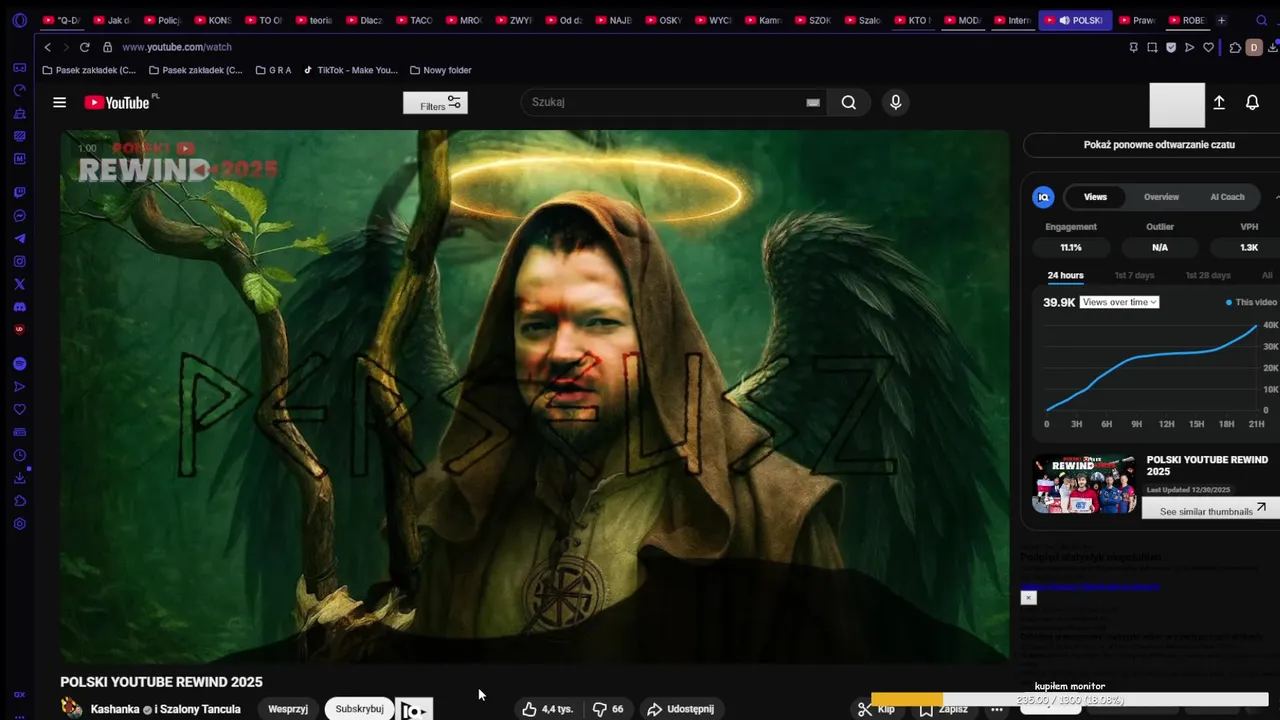Open the downloads sidebar icon
This screenshot has height=720, width=1280.
tap(19, 478)
